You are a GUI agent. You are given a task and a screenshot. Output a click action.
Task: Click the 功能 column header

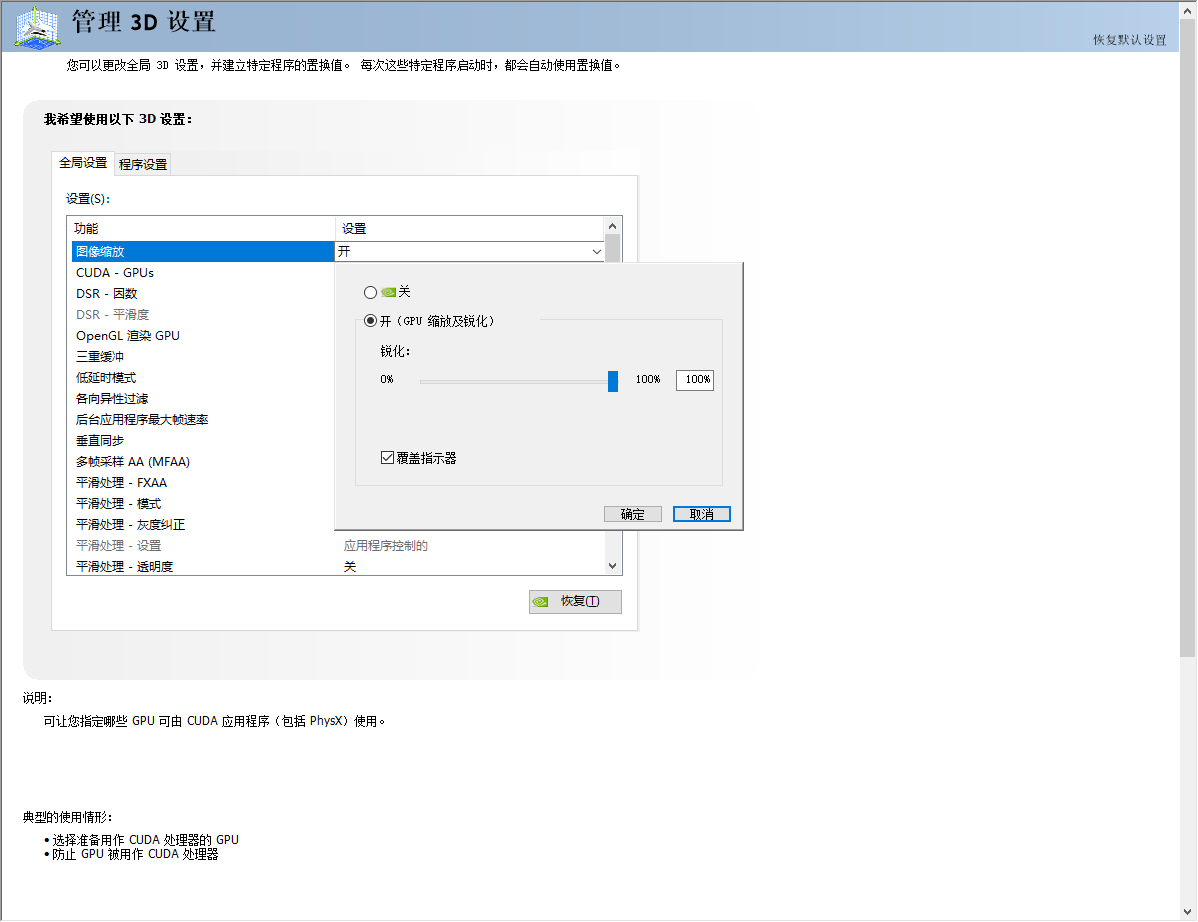coord(202,228)
